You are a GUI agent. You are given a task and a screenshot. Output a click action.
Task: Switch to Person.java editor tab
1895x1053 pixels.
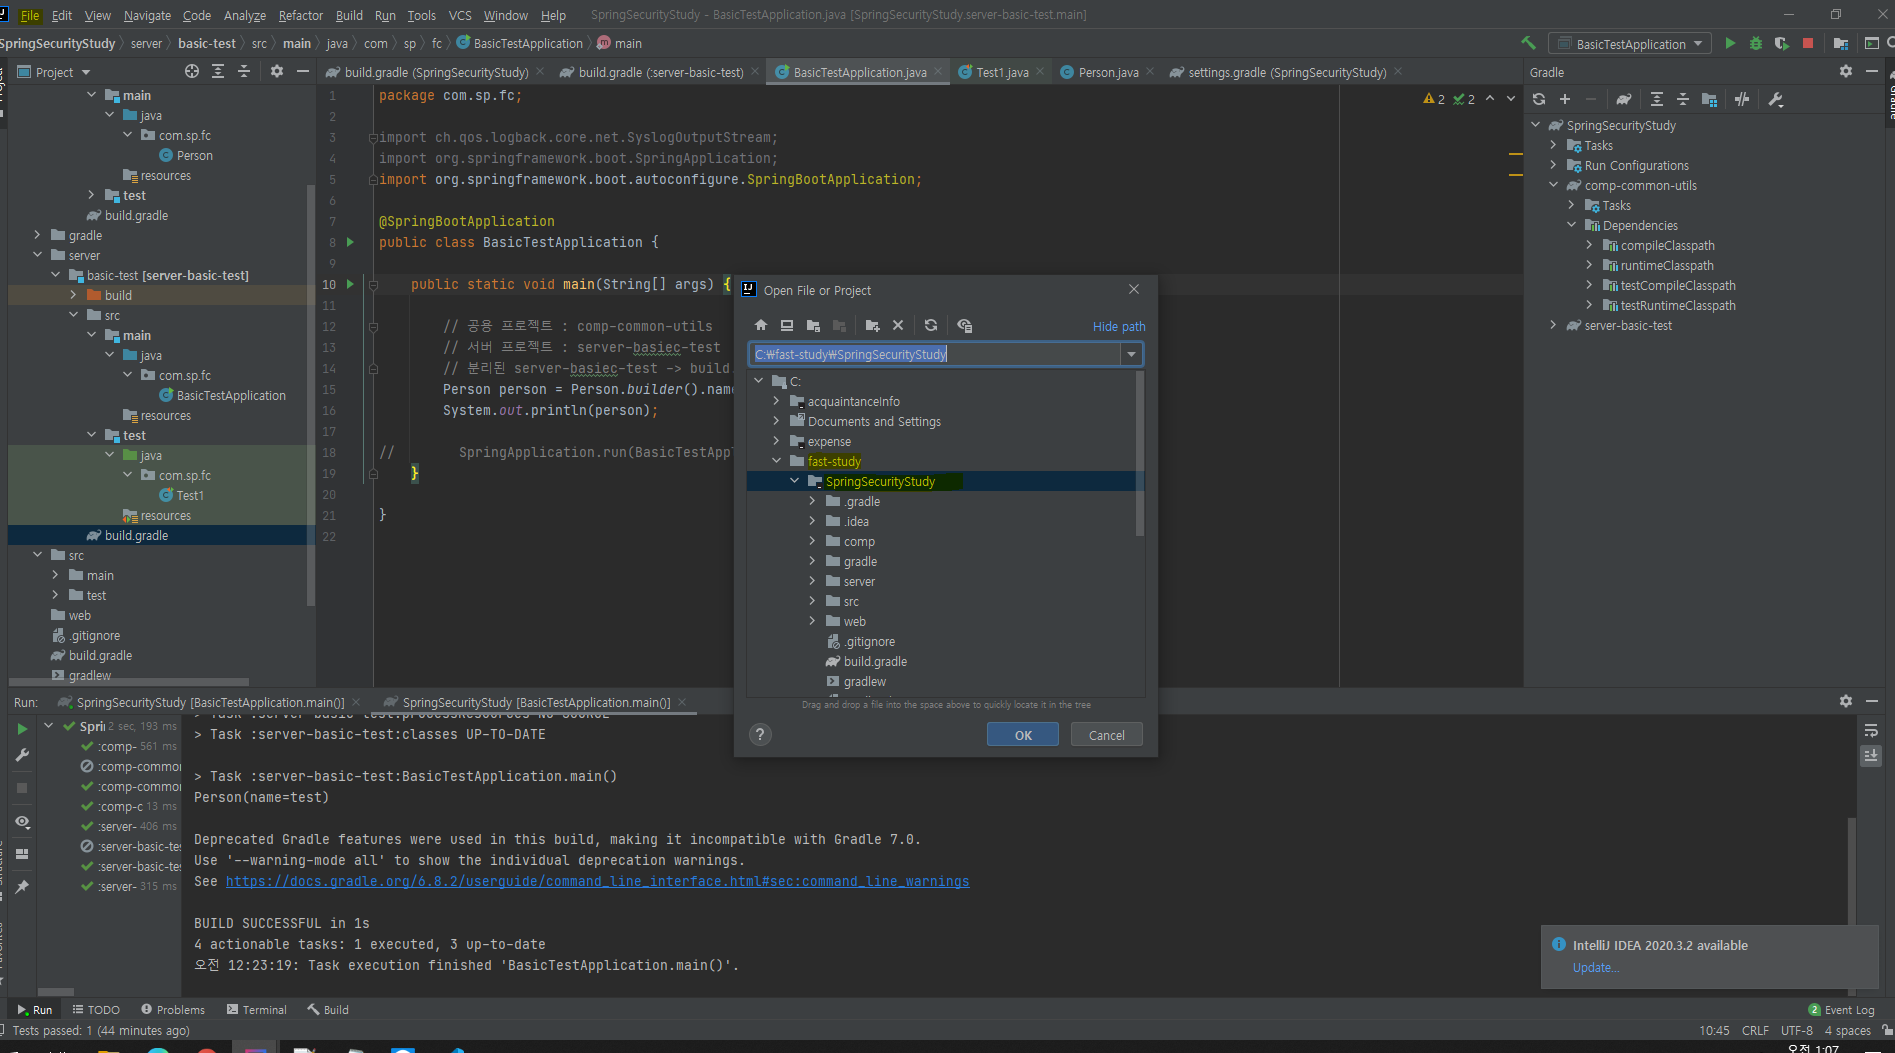(x=1107, y=72)
